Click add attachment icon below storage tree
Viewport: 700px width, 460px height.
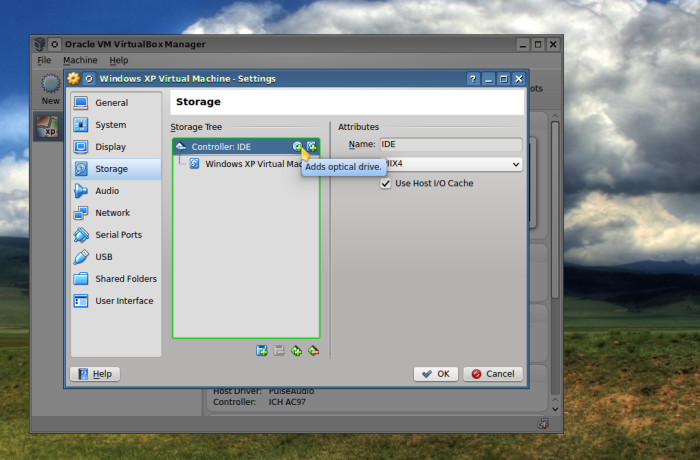262,351
